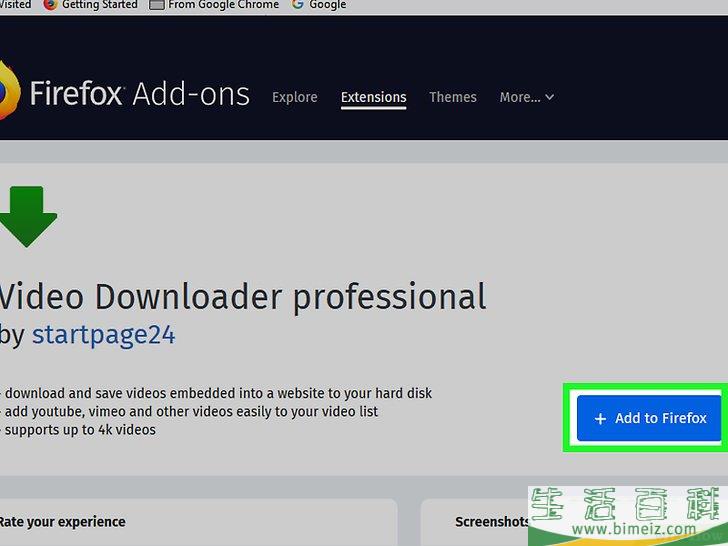
Task: Go to the Firefox Add-ons home title
Action: [139, 93]
